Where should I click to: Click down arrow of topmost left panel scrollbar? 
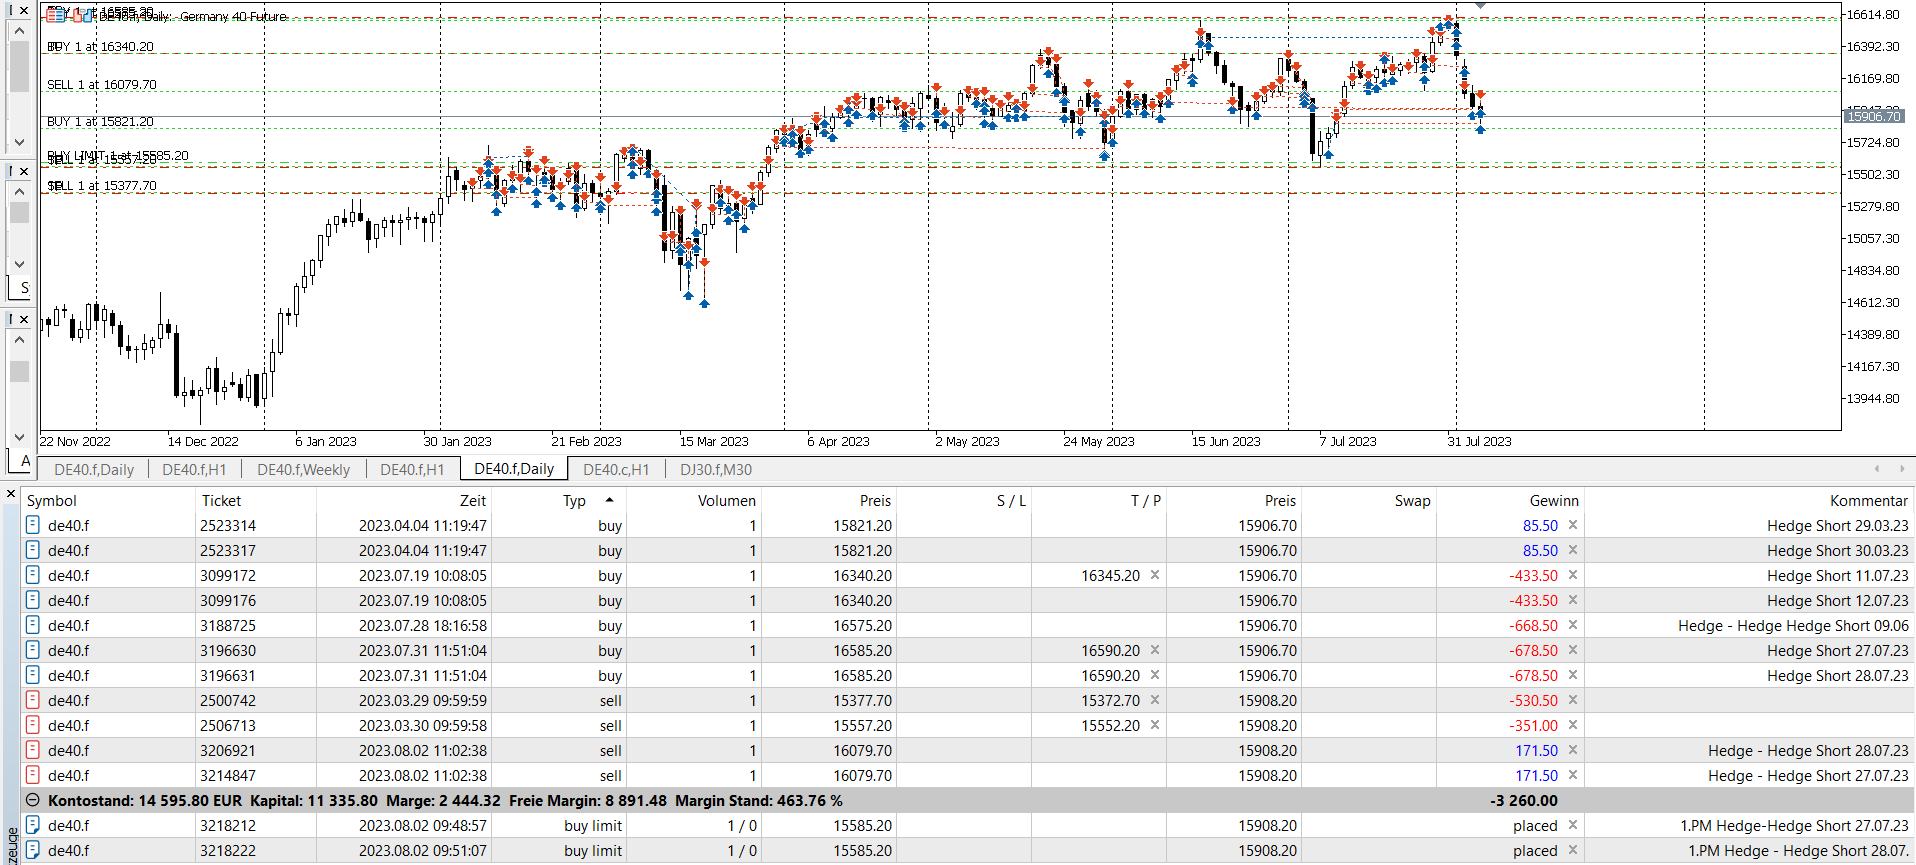(x=19, y=141)
